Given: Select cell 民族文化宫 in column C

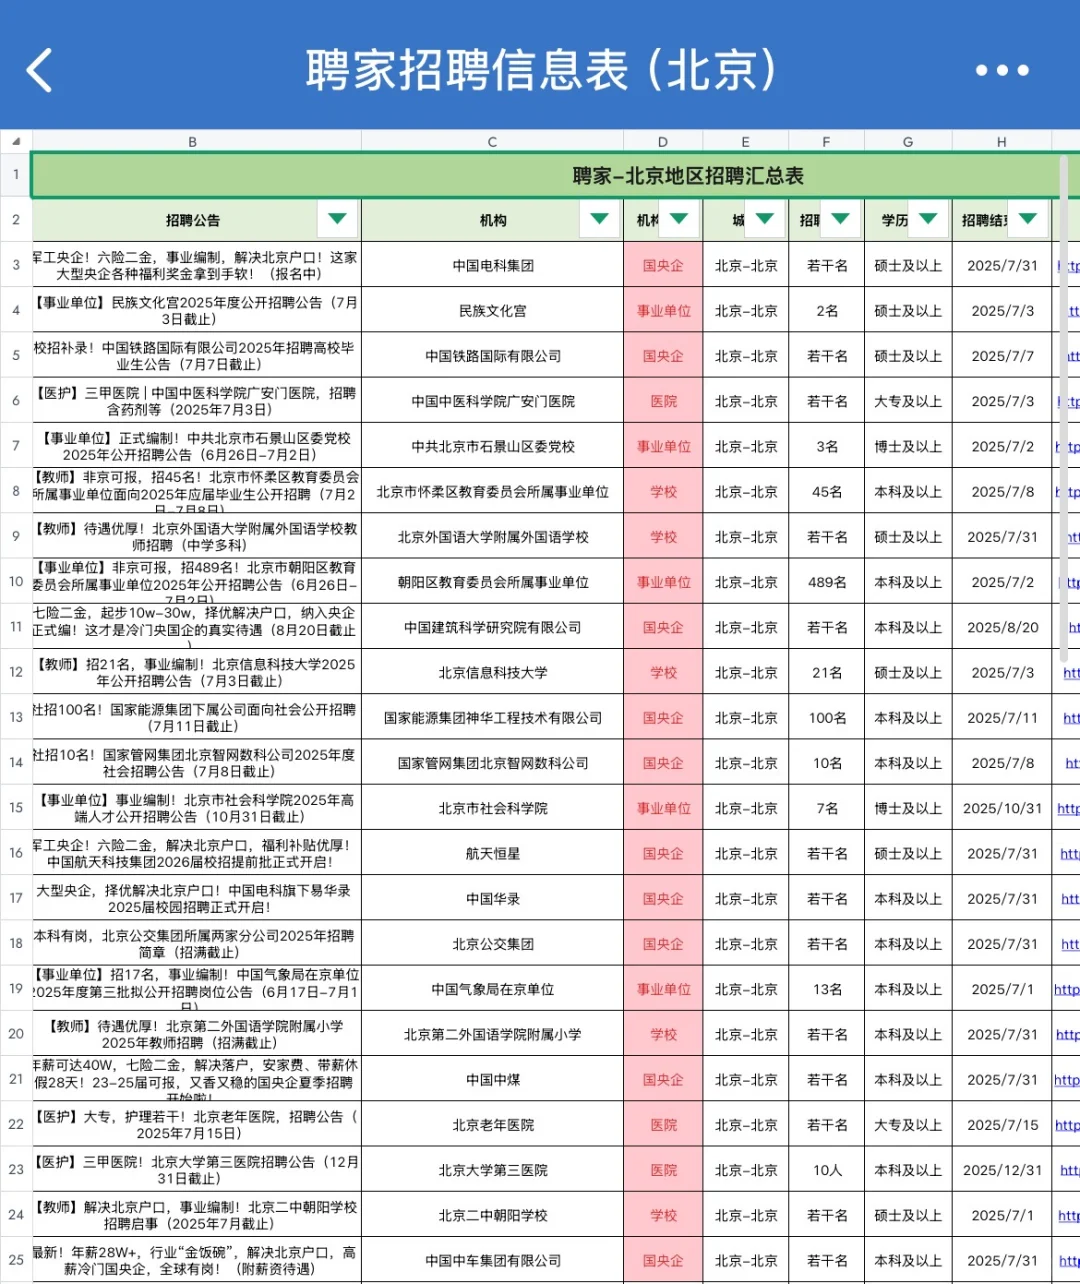Looking at the screenshot, I should point(493,311).
